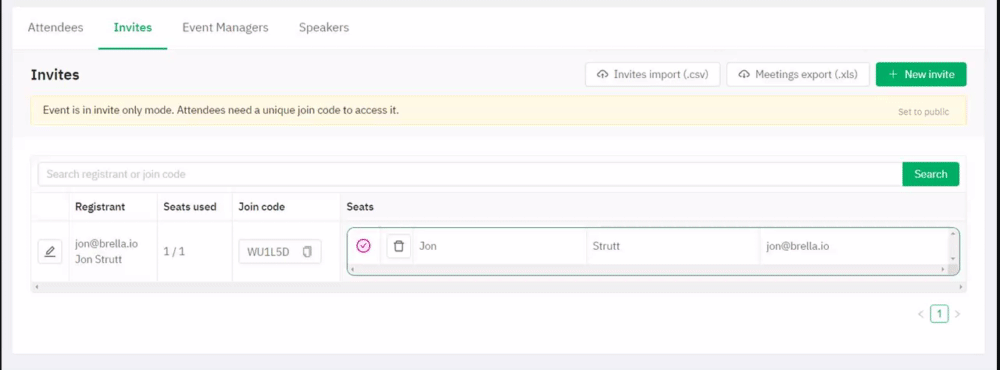The image size is (1000, 370).
Task: Click the table's horizontal scrollbar right arrow
Action: 962,288
